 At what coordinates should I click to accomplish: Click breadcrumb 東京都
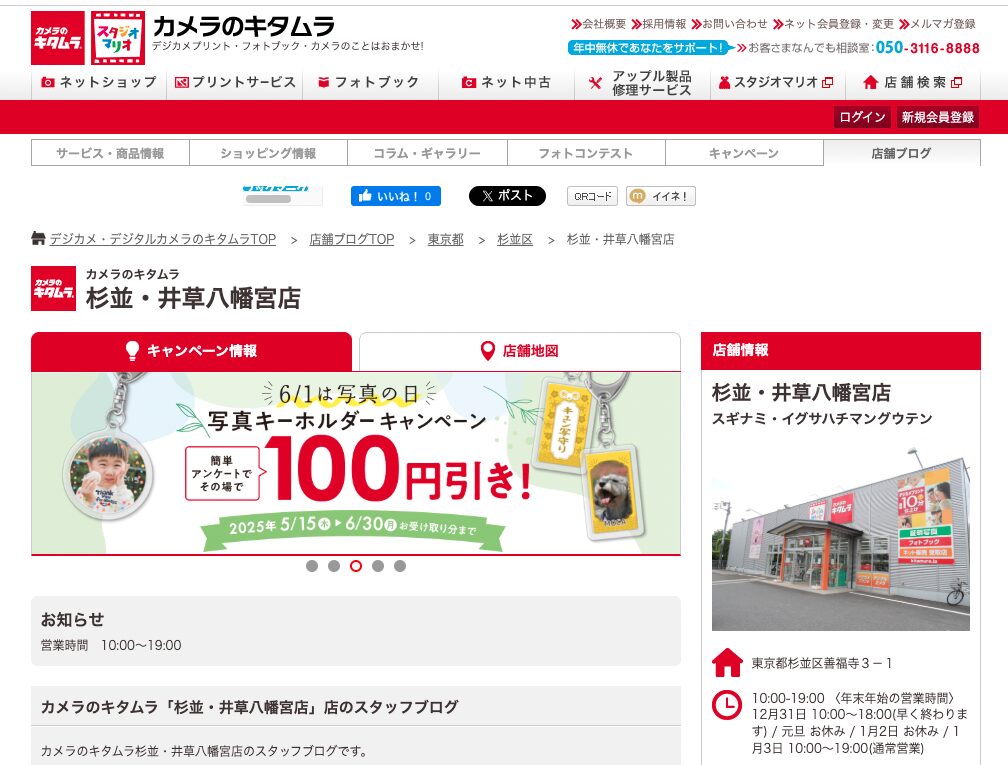pyautogui.click(x=446, y=239)
